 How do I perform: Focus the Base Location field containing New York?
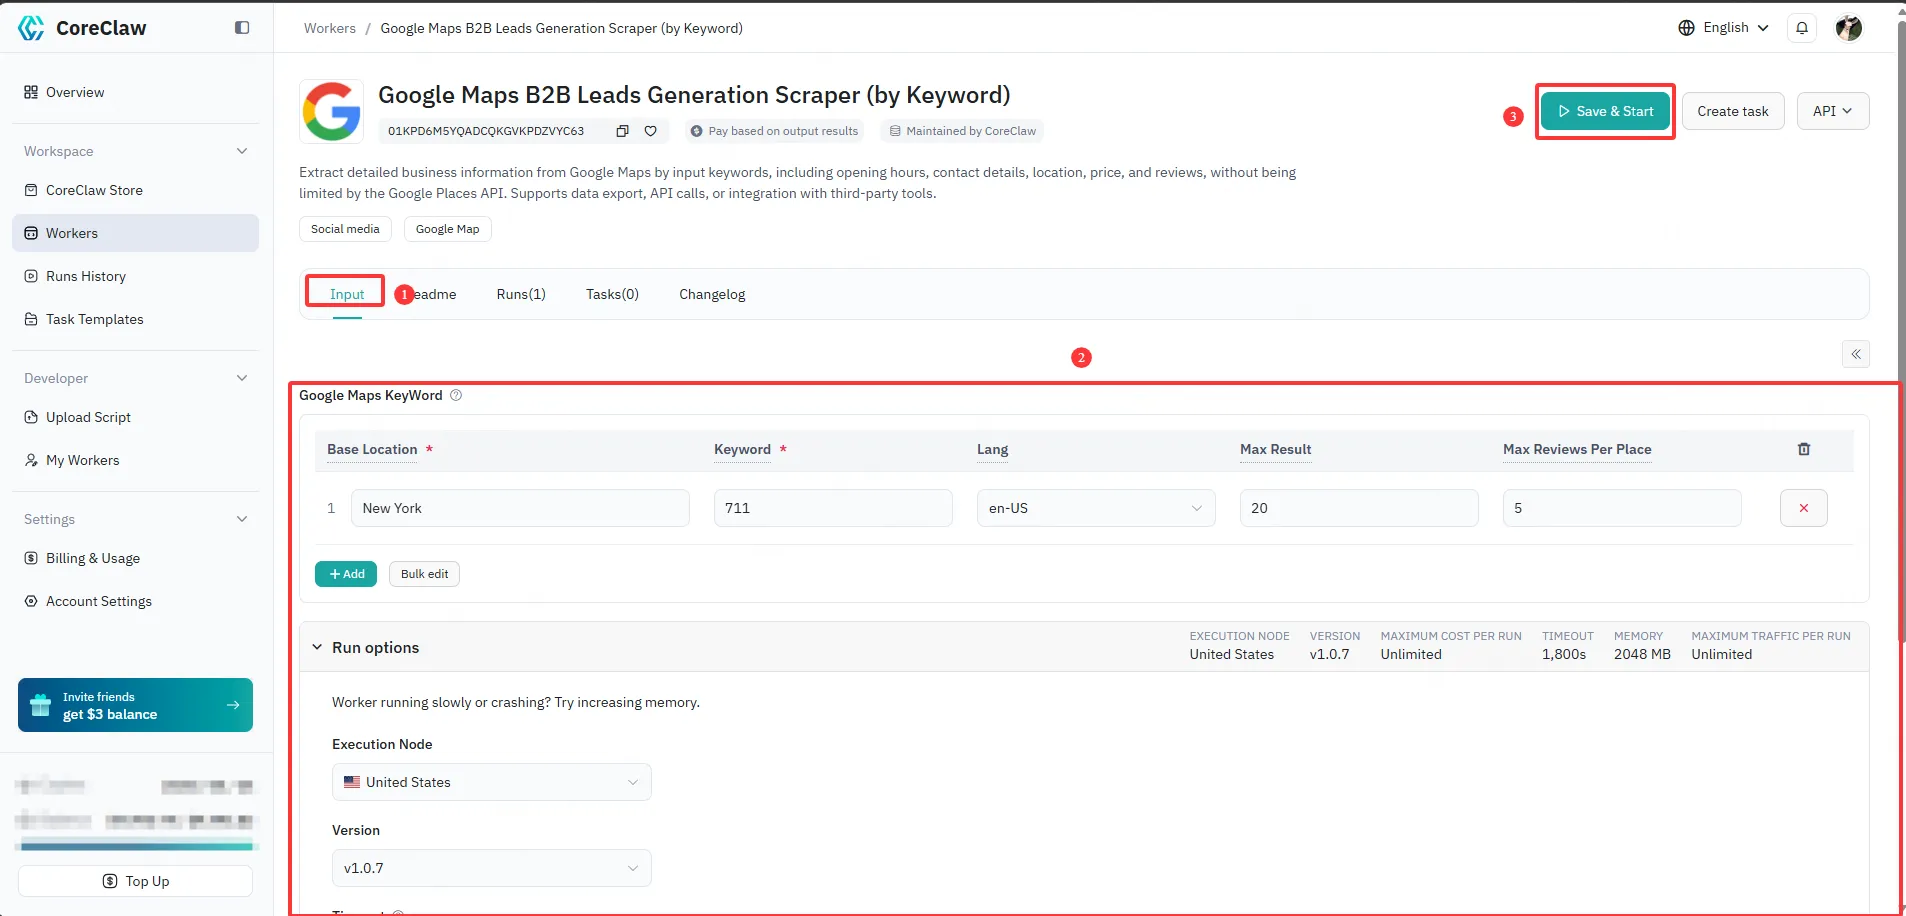click(x=520, y=508)
